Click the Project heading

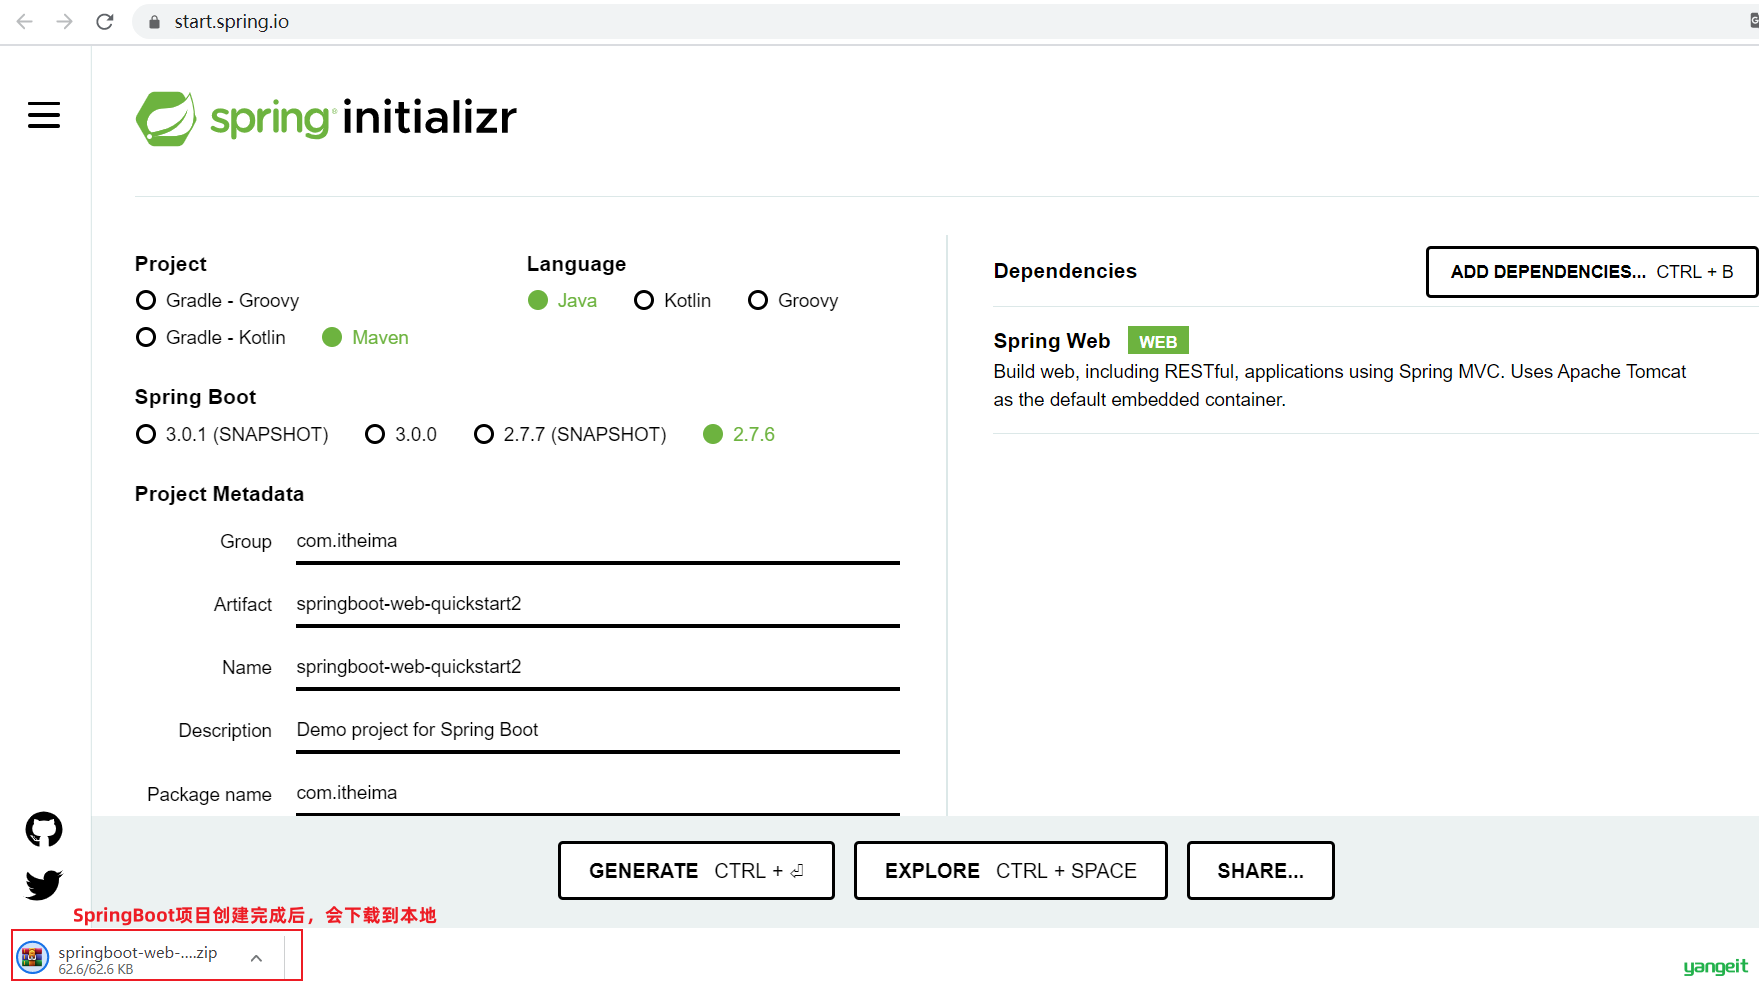tap(170, 264)
